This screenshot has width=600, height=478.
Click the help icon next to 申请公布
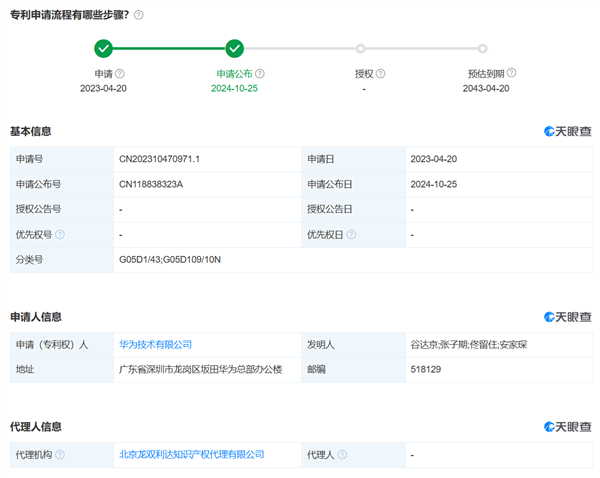coord(260,74)
